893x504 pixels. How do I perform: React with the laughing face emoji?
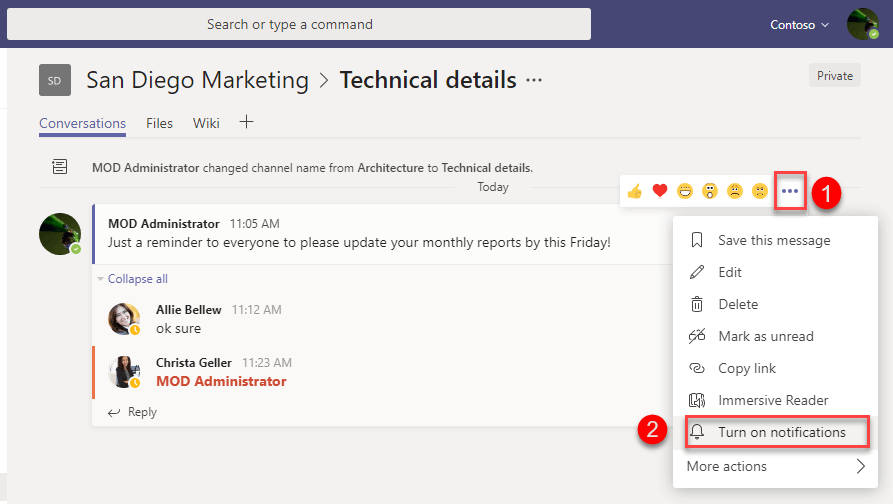pyautogui.click(x=685, y=191)
